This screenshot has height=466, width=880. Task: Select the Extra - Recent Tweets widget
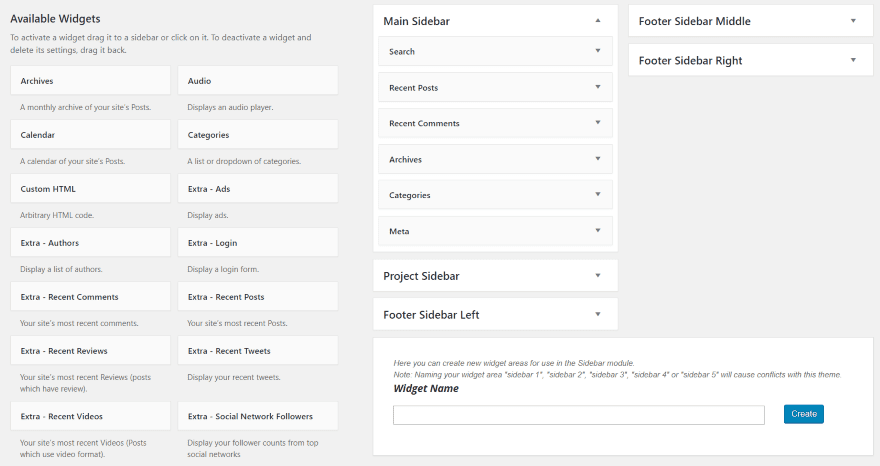(x=257, y=351)
